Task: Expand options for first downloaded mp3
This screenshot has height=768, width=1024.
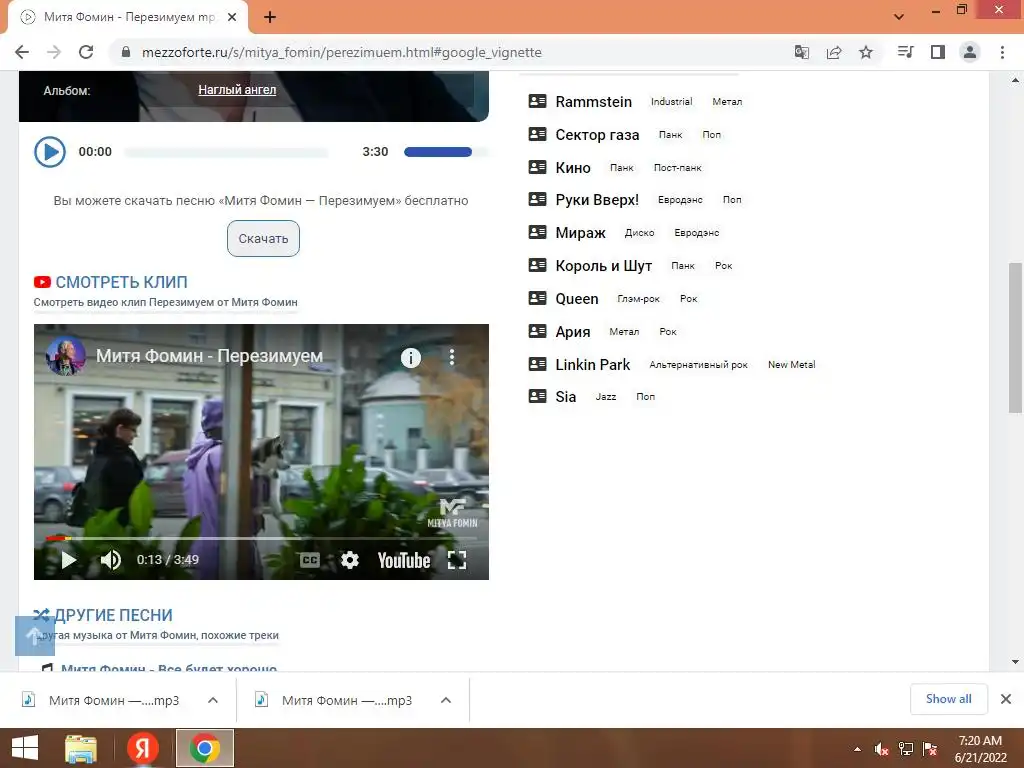Action: tap(213, 700)
